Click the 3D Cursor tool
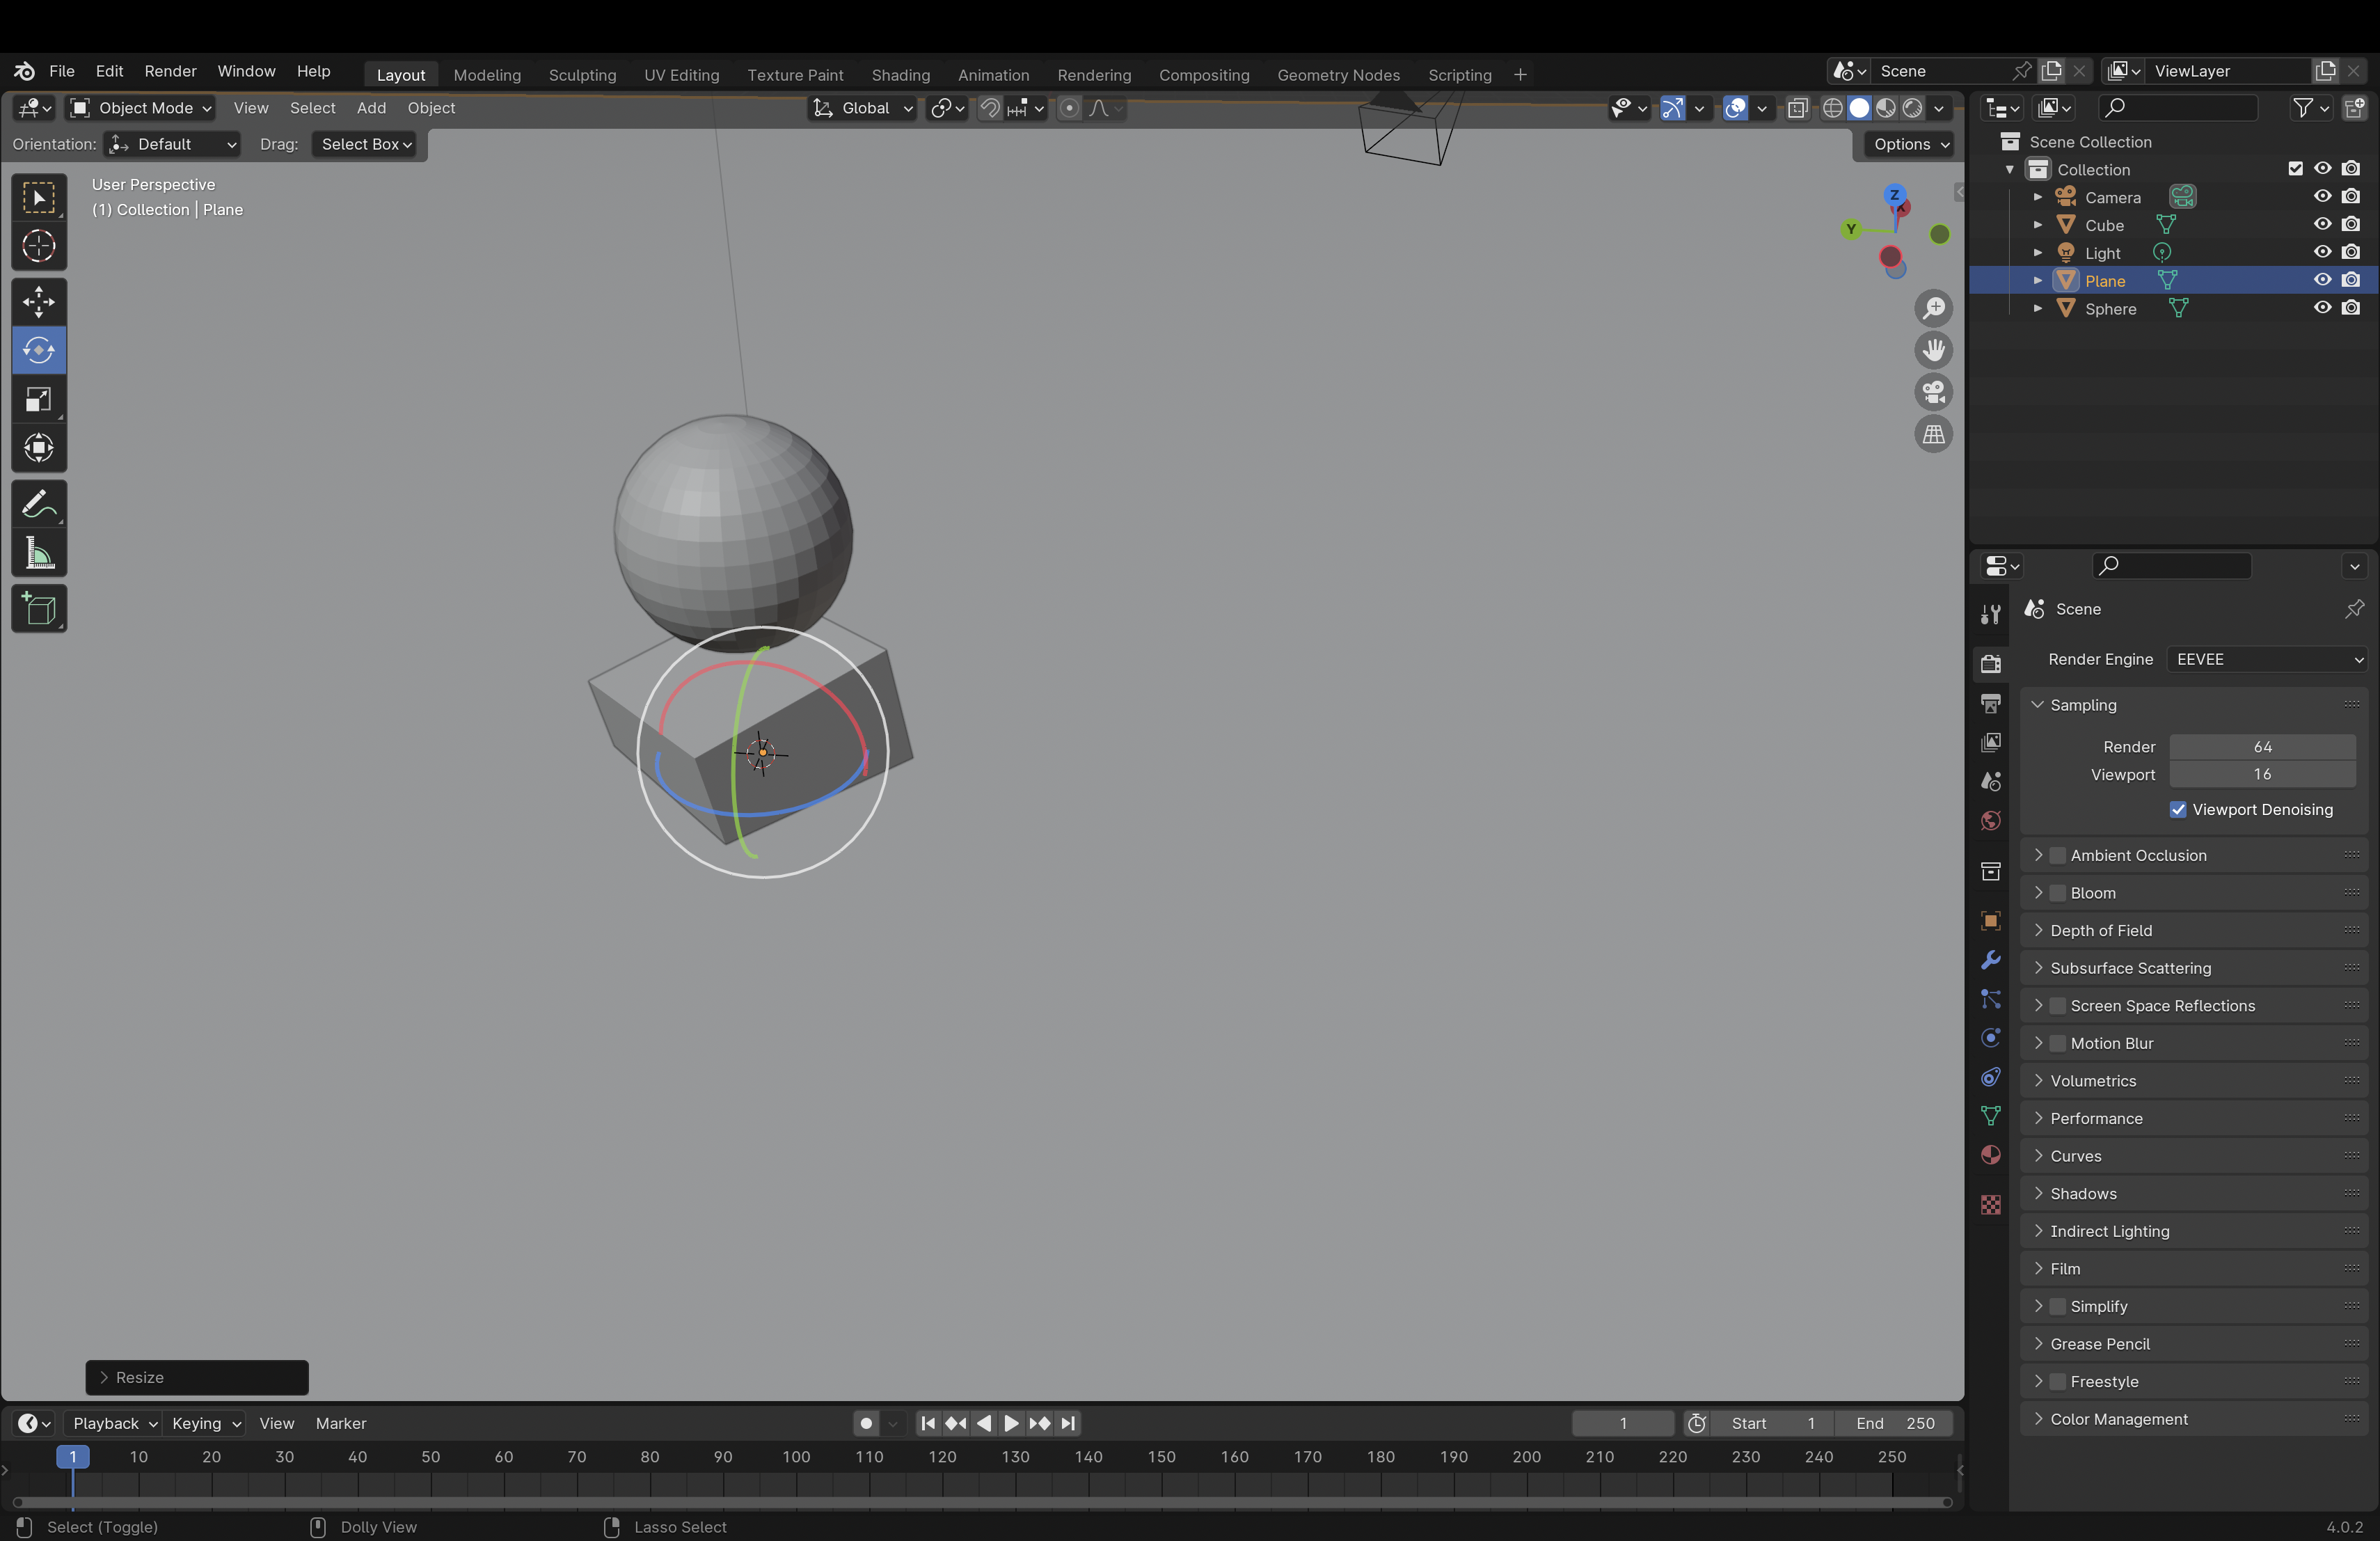Viewport: 2380px width, 1541px height. (39, 246)
